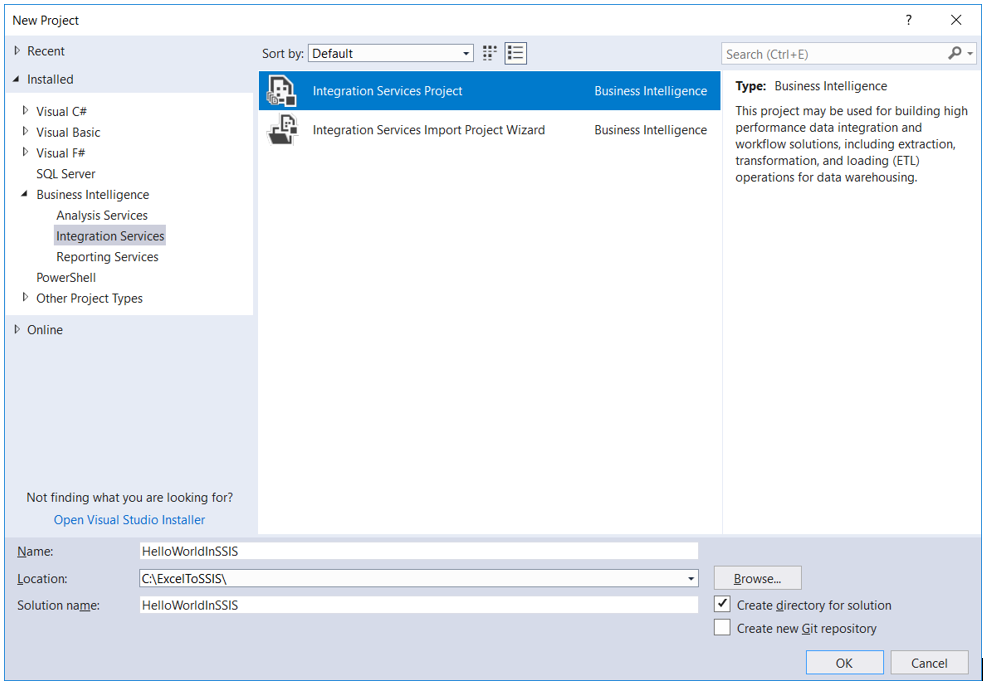The width and height of the screenshot is (986, 685).
Task: Click the Browse... button
Action: click(758, 578)
